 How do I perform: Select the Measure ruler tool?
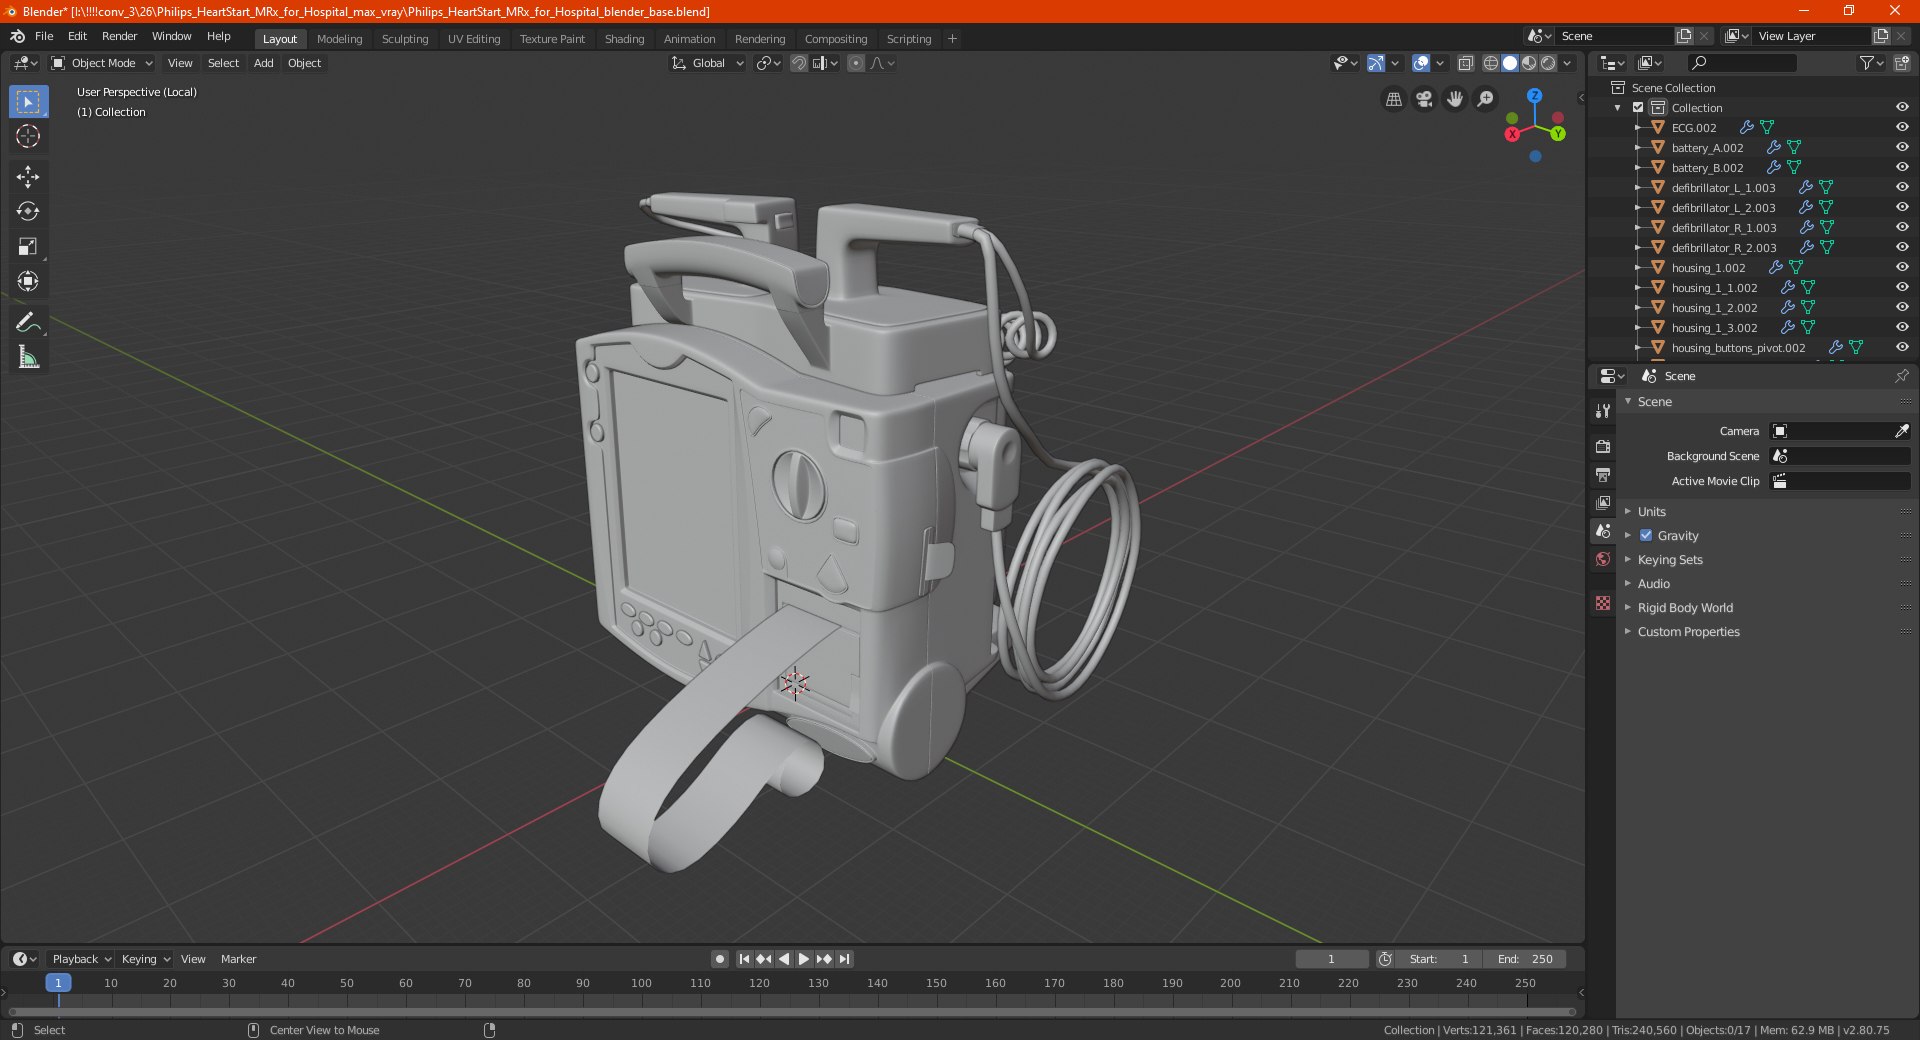click(28, 358)
